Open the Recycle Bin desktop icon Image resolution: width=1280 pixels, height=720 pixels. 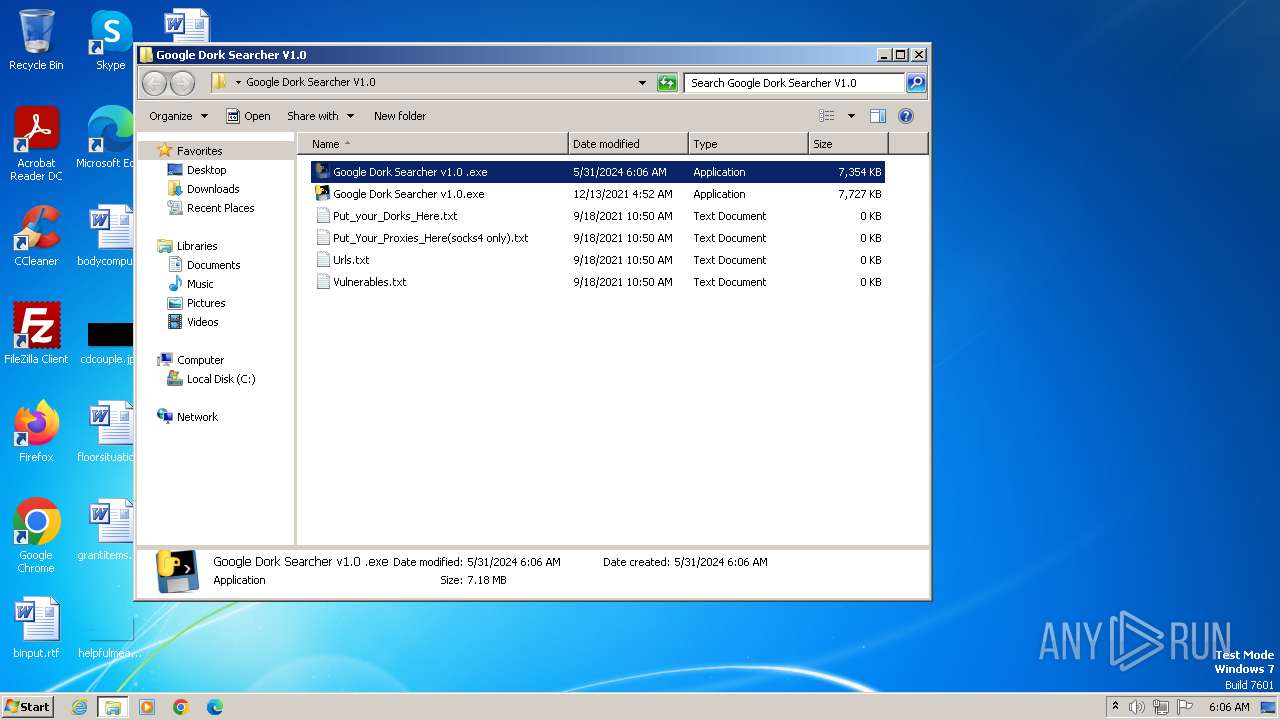click(36, 40)
